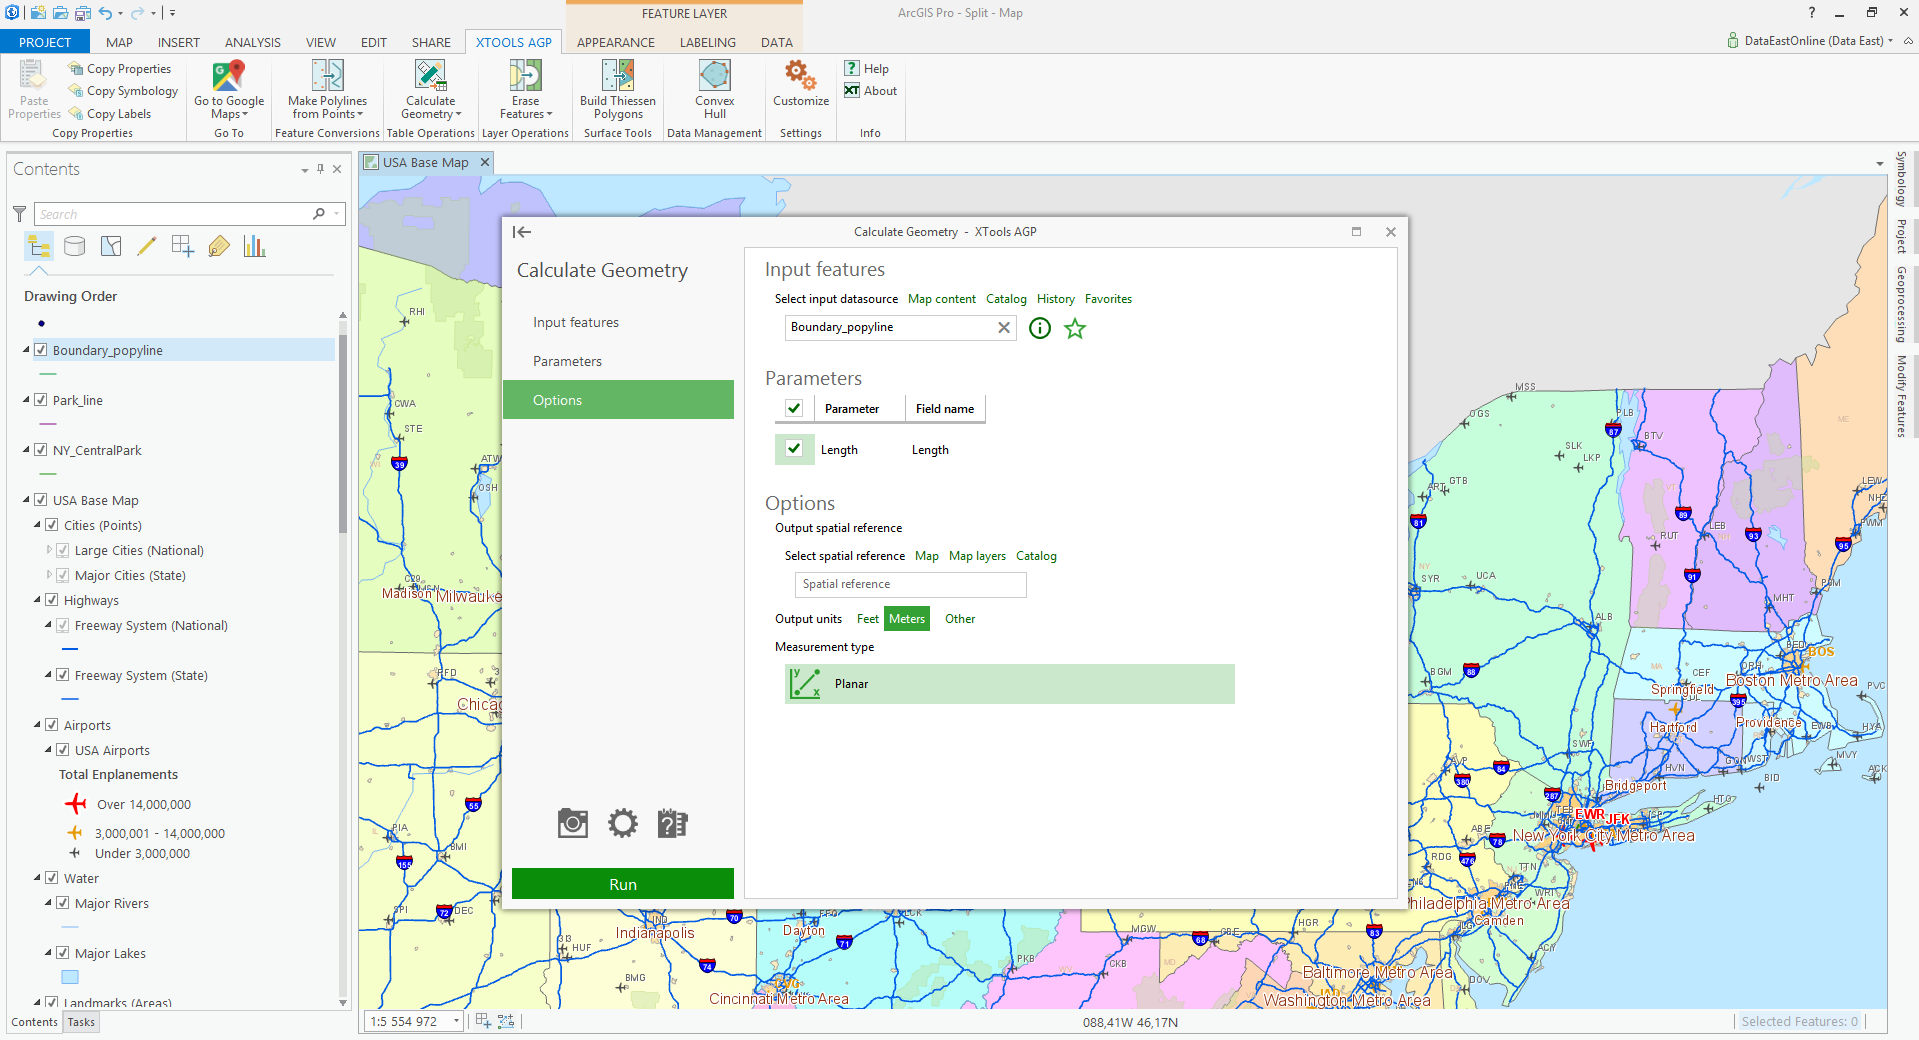Select Feet as output units
This screenshot has height=1040, width=1919.
click(867, 619)
